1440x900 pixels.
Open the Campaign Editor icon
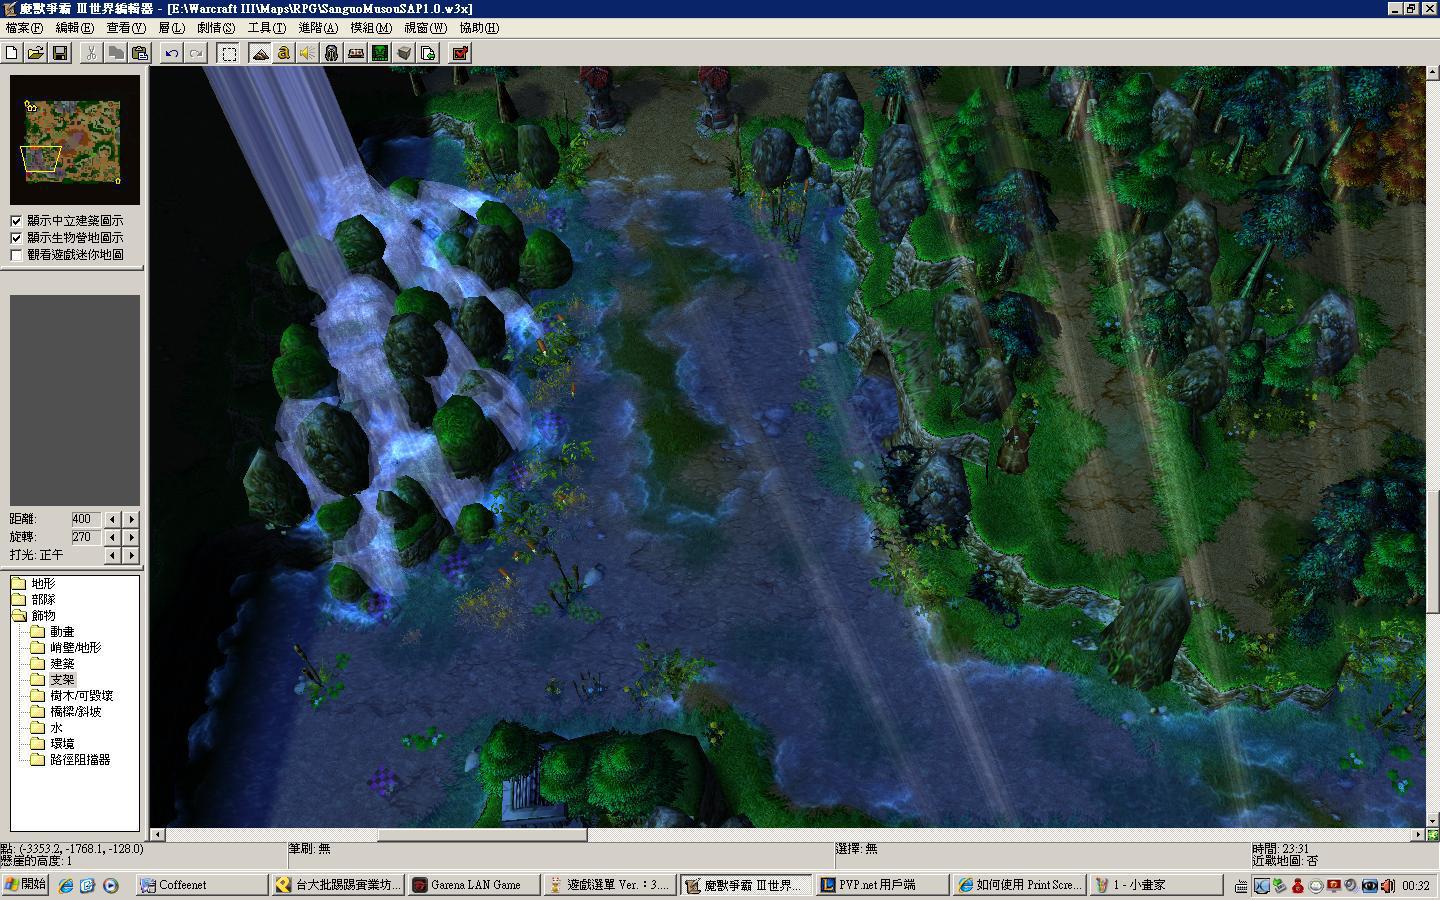click(x=356, y=53)
